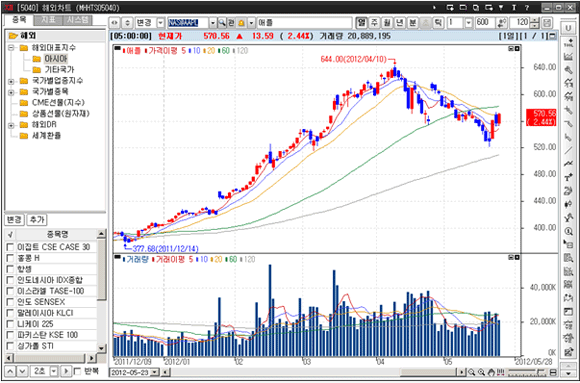Click the 변경 button above the list
Image resolution: width=580 pixels, height=383 pixels.
tap(14, 220)
